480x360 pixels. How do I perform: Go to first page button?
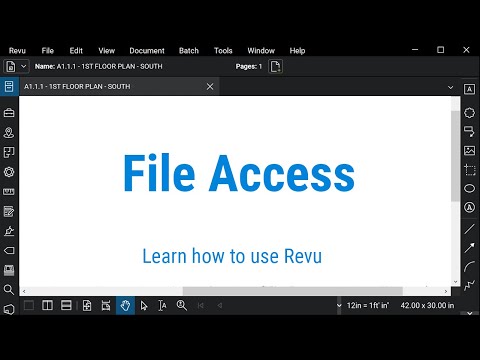[x=201, y=305]
